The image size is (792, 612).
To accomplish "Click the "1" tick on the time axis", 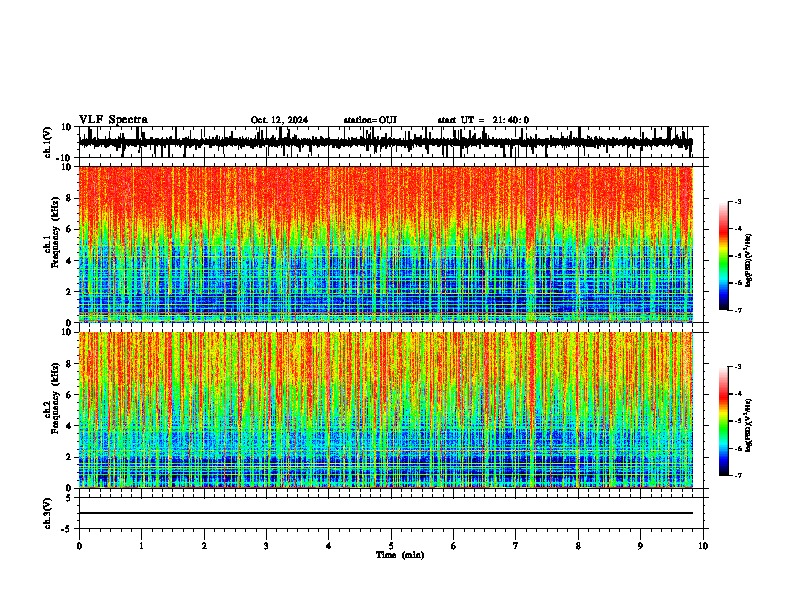I will click(x=141, y=546).
